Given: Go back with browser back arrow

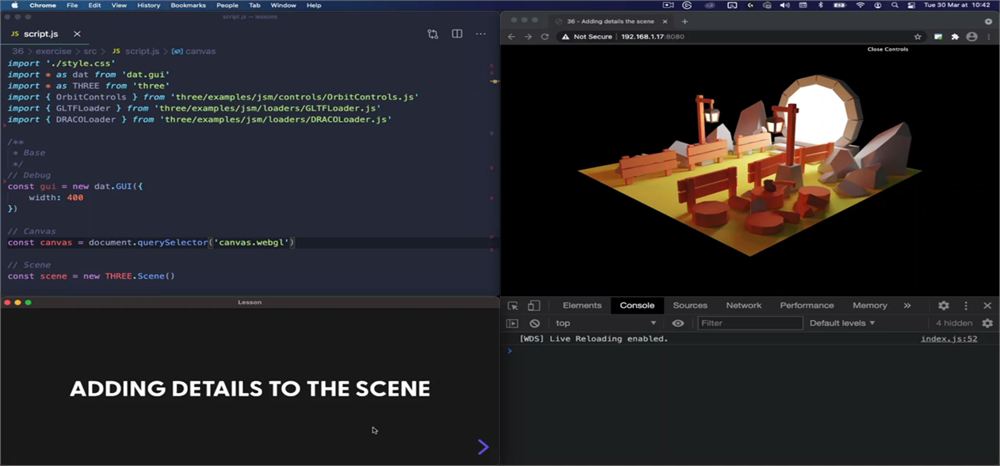Looking at the screenshot, I should (x=511, y=36).
